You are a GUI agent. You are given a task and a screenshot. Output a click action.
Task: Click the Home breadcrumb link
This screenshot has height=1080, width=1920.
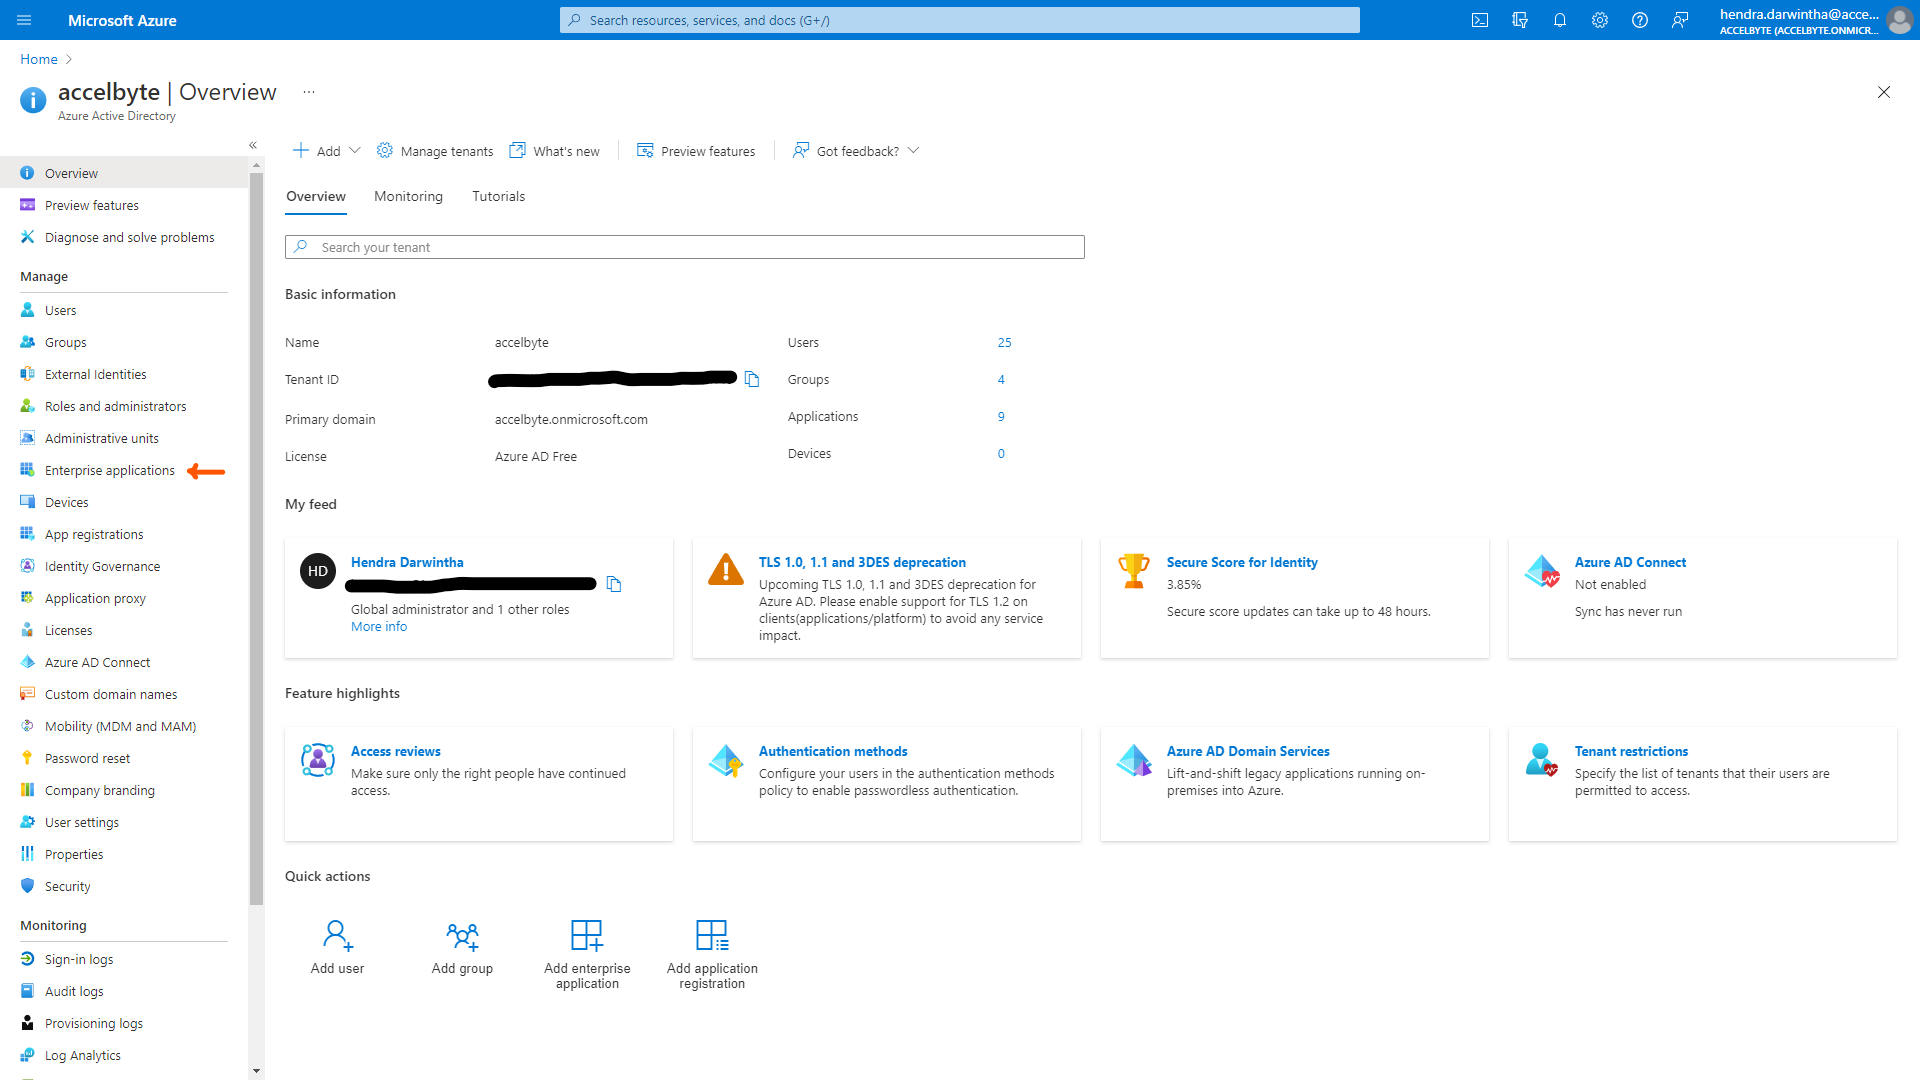coord(39,59)
